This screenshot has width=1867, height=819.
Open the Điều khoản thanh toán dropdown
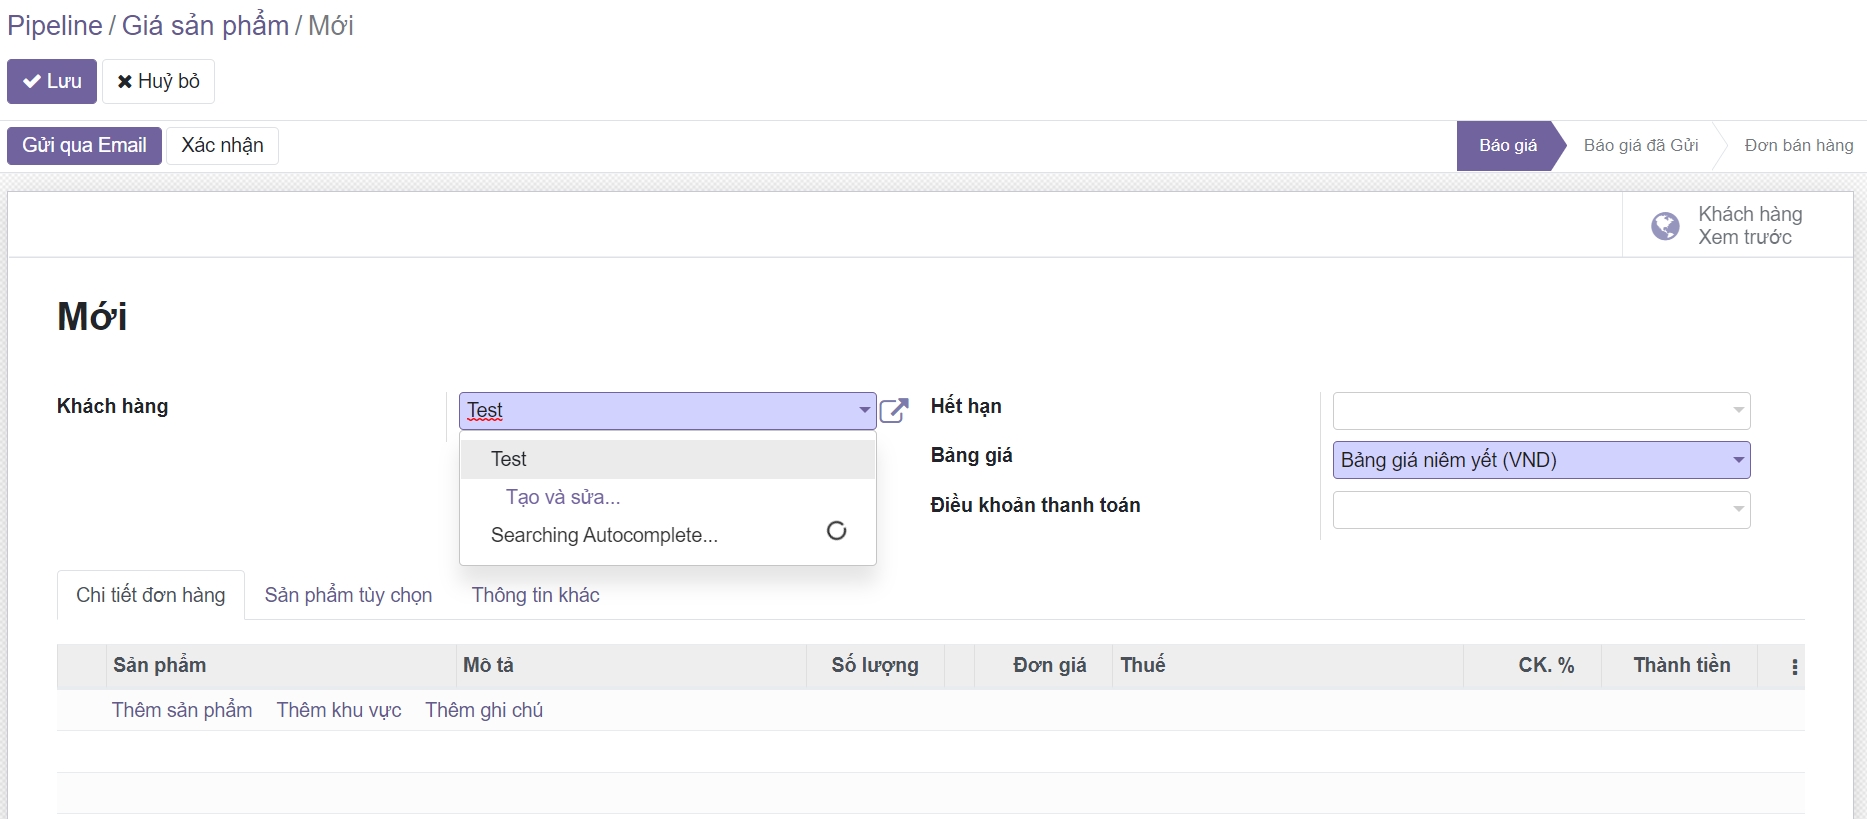click(x=1738, y=510)
